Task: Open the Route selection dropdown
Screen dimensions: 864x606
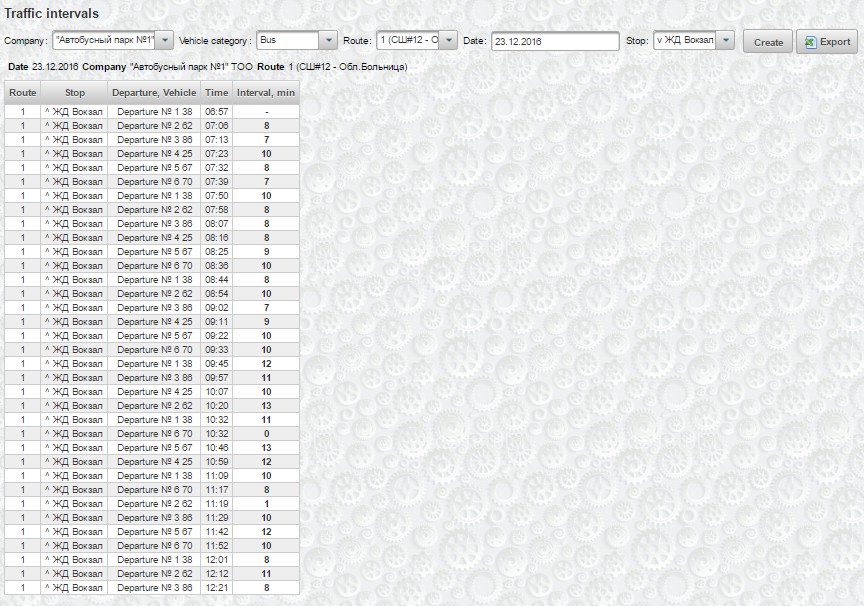Action: 449,41
